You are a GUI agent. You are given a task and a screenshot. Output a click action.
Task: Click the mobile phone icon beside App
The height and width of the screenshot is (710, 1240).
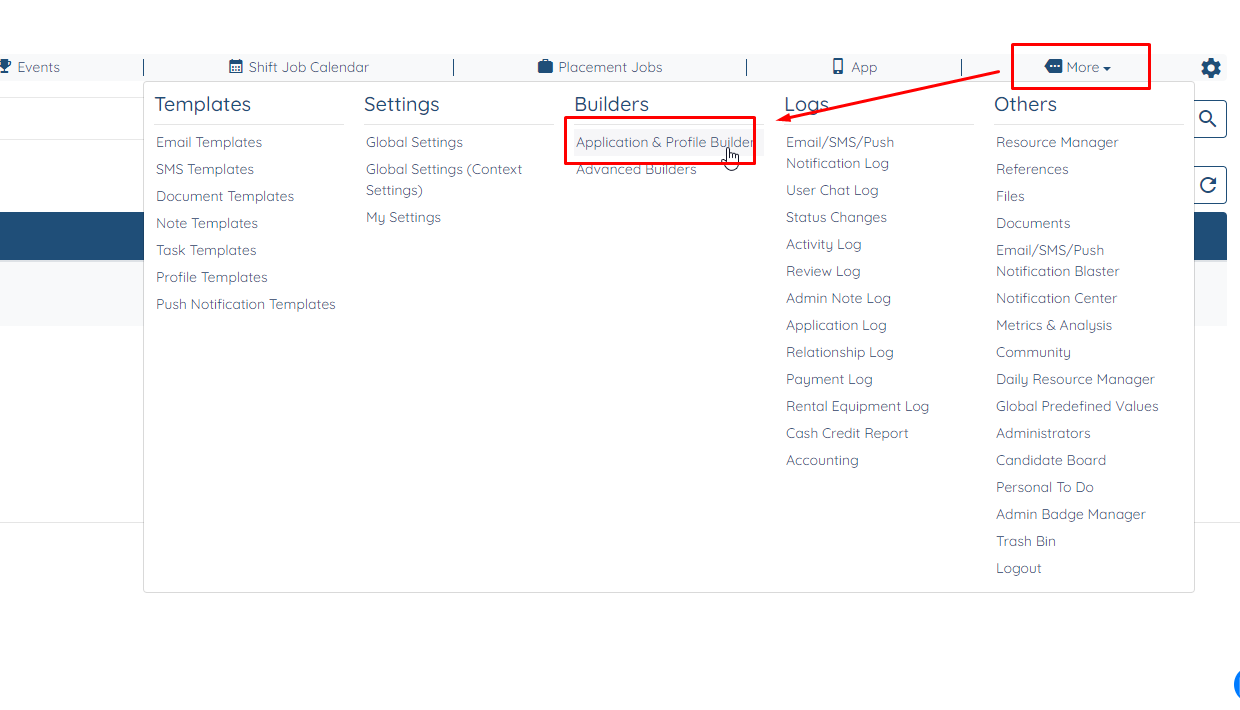tap(838, 66)
